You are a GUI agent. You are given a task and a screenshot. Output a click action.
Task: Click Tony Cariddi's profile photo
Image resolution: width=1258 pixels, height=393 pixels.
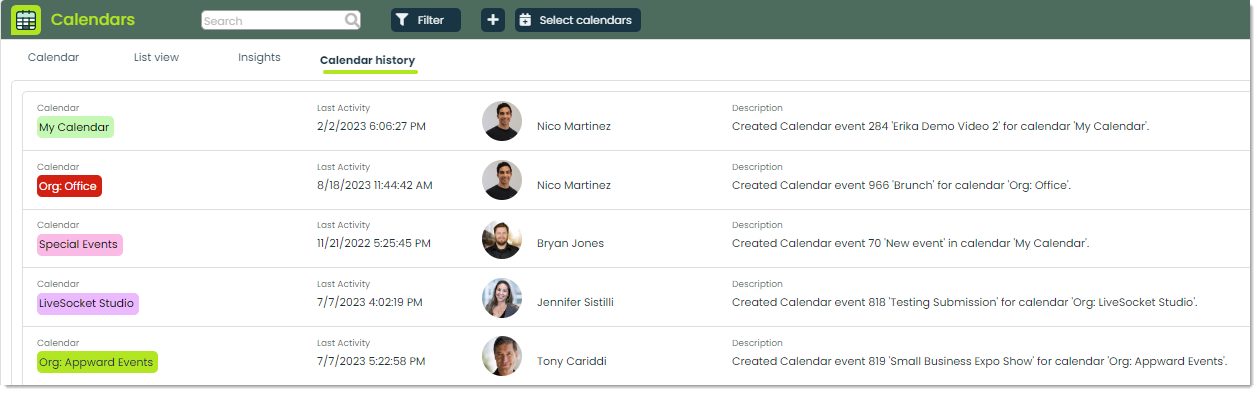(502, 356)
